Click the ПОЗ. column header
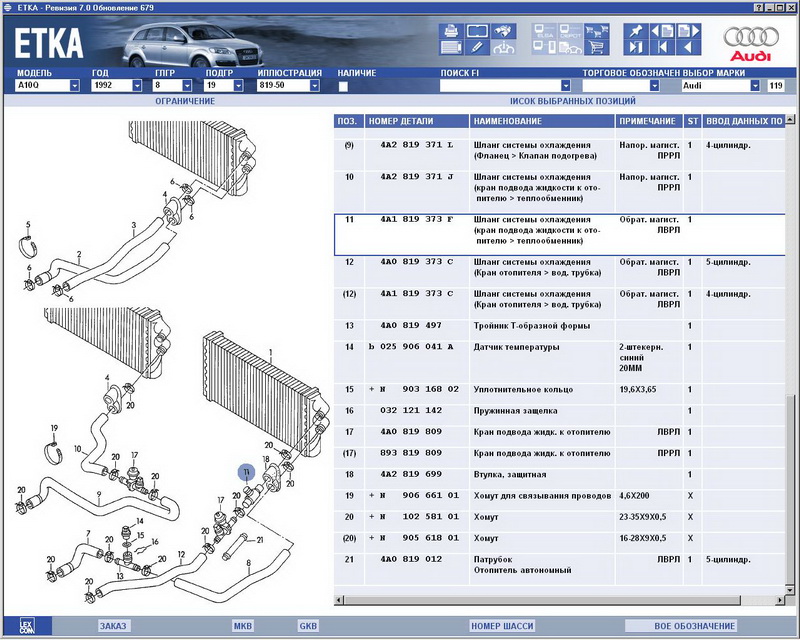The height and width of the screenshot is (640, 800). (x=349, y=121)
